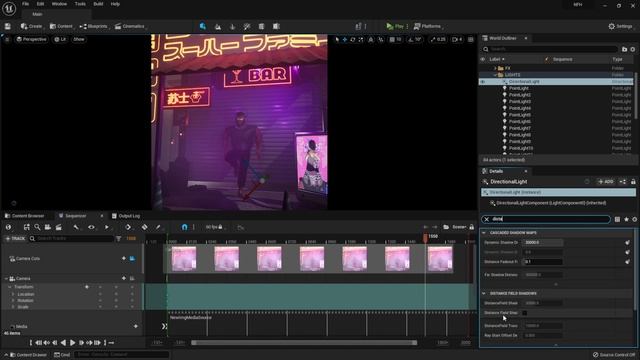Open the Edit menu
The height and width of the screenshot is (360, 640).
(40, 4)
